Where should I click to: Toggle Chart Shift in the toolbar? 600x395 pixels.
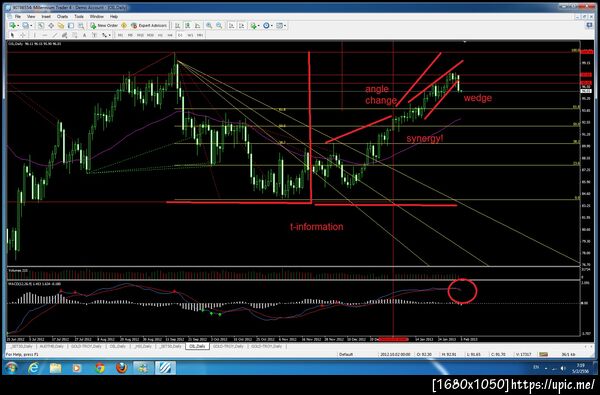click(241, 25)
